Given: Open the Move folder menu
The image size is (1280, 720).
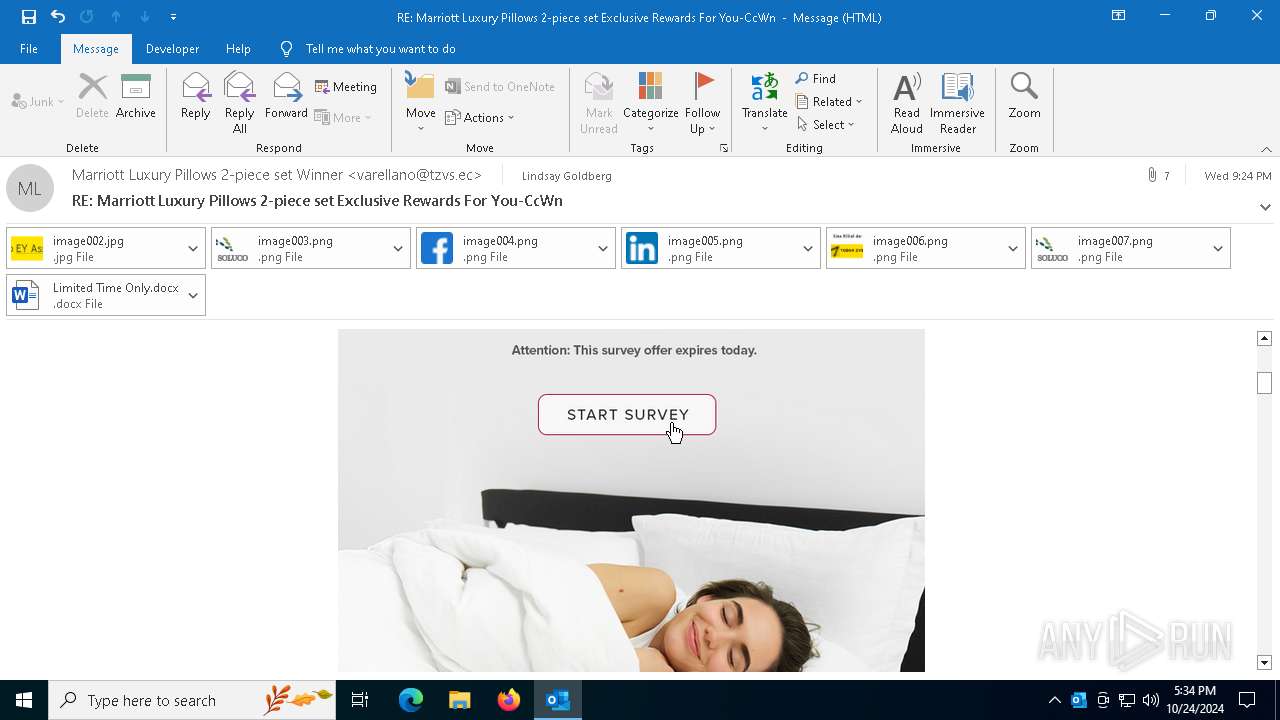Looking at the screenshot, I should click(x=420, y=102).
